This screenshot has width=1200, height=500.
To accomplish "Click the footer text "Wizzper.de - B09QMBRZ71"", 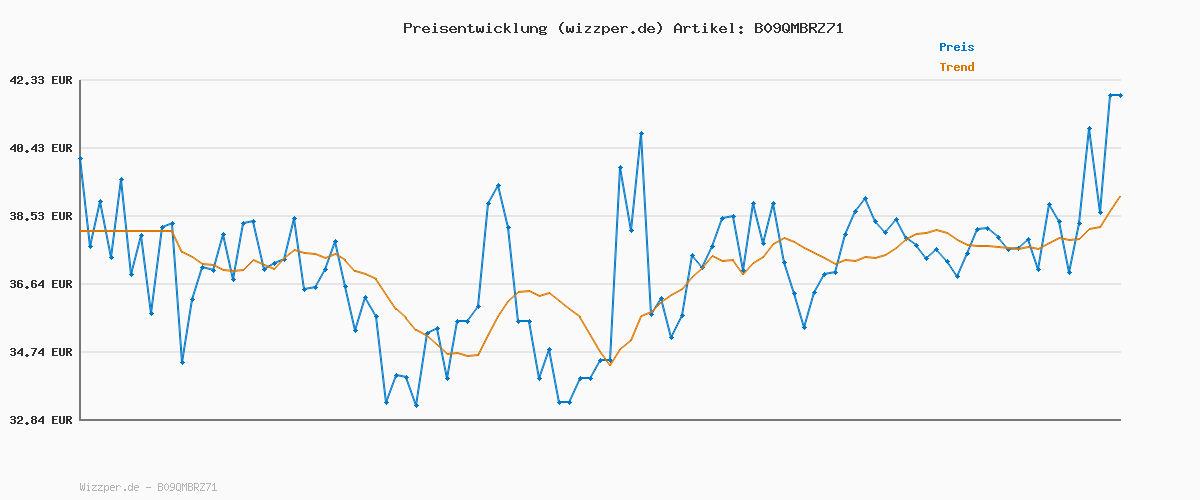I will click(x=148, y=487).
